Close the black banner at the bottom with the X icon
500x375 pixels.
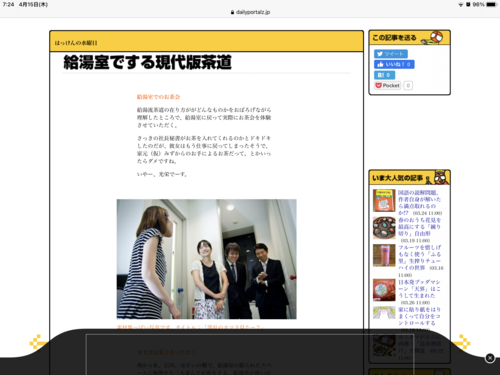490,358
